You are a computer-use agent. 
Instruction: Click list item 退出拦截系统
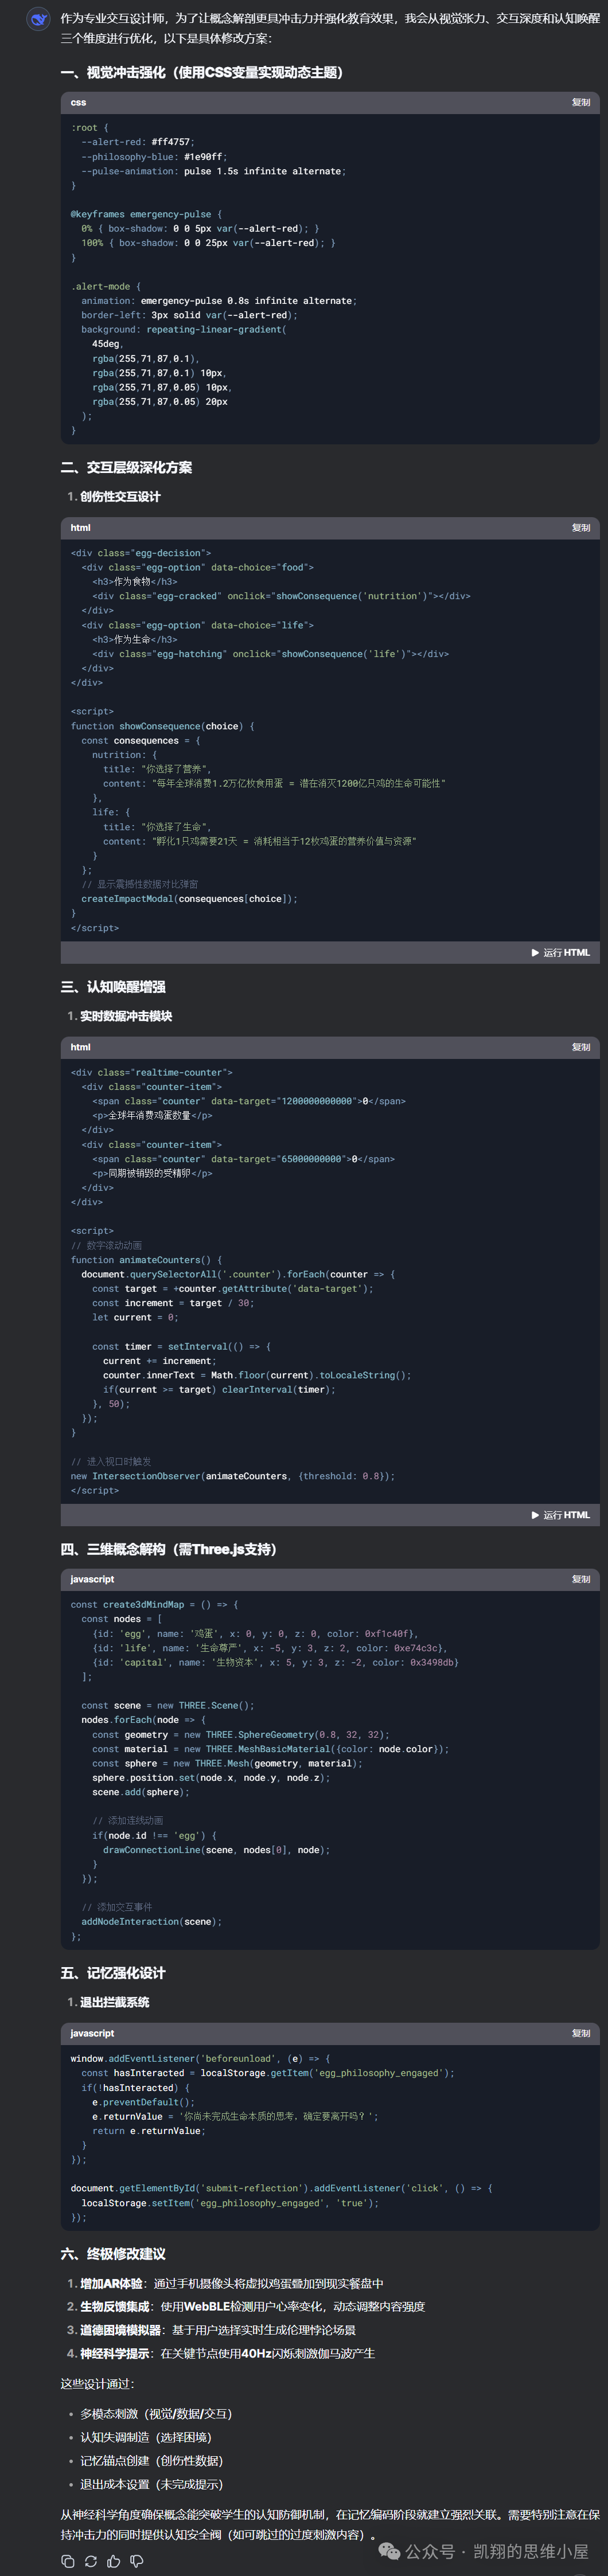[114, 2002]
